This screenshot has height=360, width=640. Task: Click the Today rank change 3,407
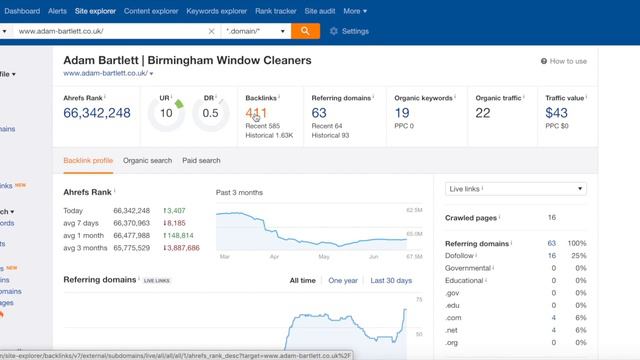click(174, 211)
